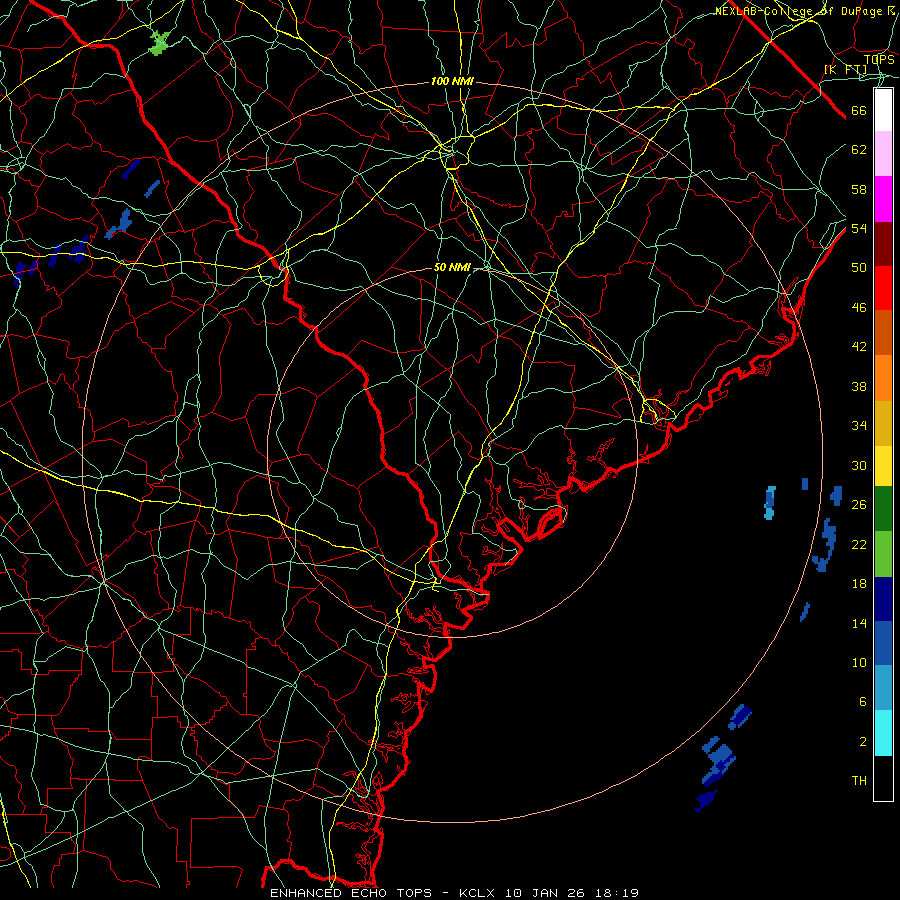Click the legend value '66'
This screenshot has width=900, height=900.
(x=859, y=111)
